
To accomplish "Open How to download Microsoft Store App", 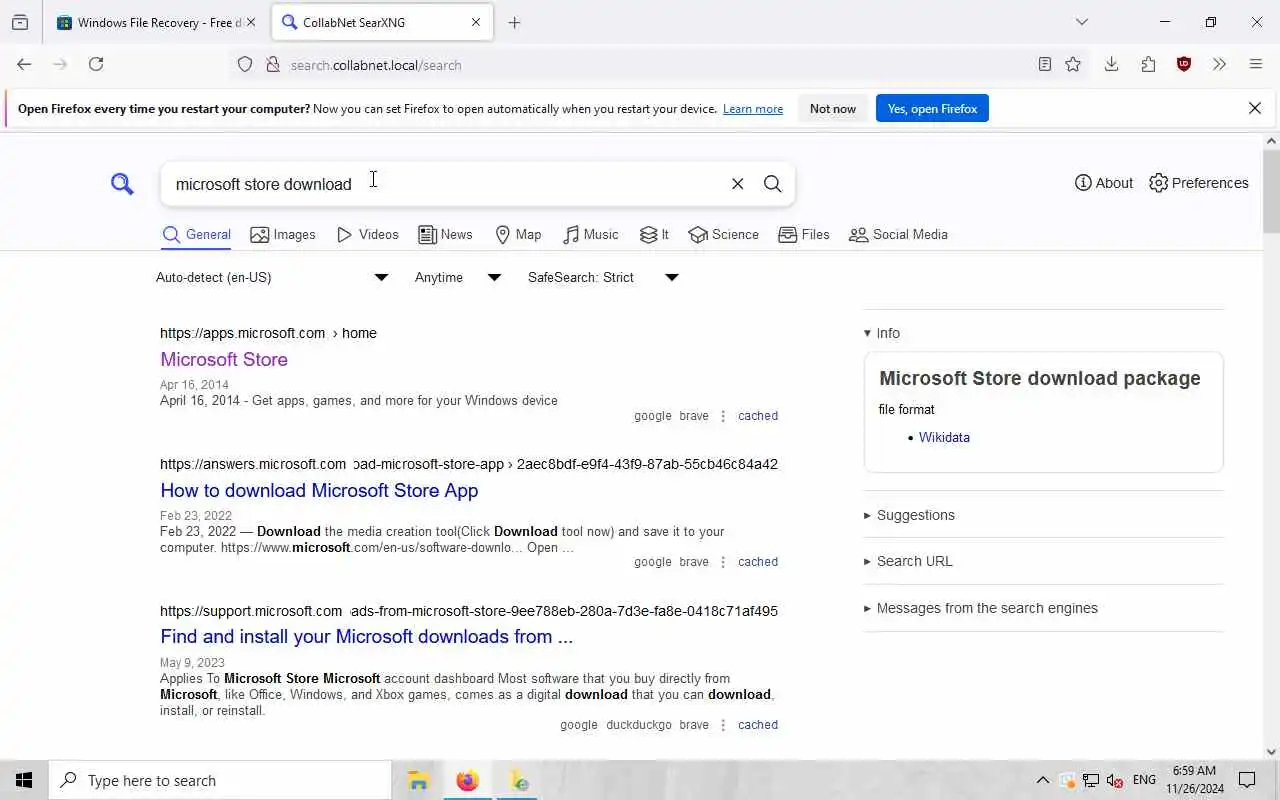I will click(319, 490).
